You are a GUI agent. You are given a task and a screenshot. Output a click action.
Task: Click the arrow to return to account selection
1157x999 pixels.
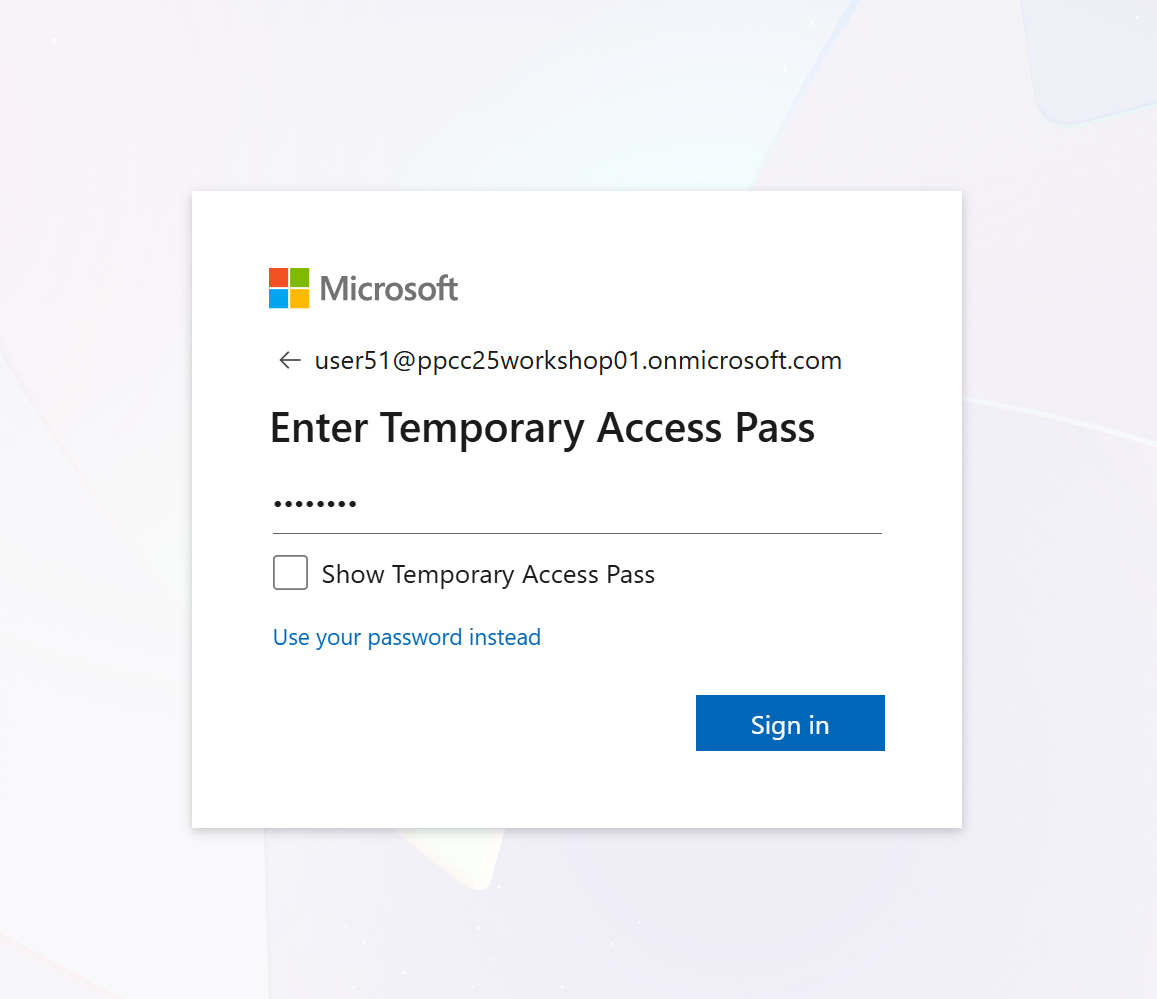point(288,360)
